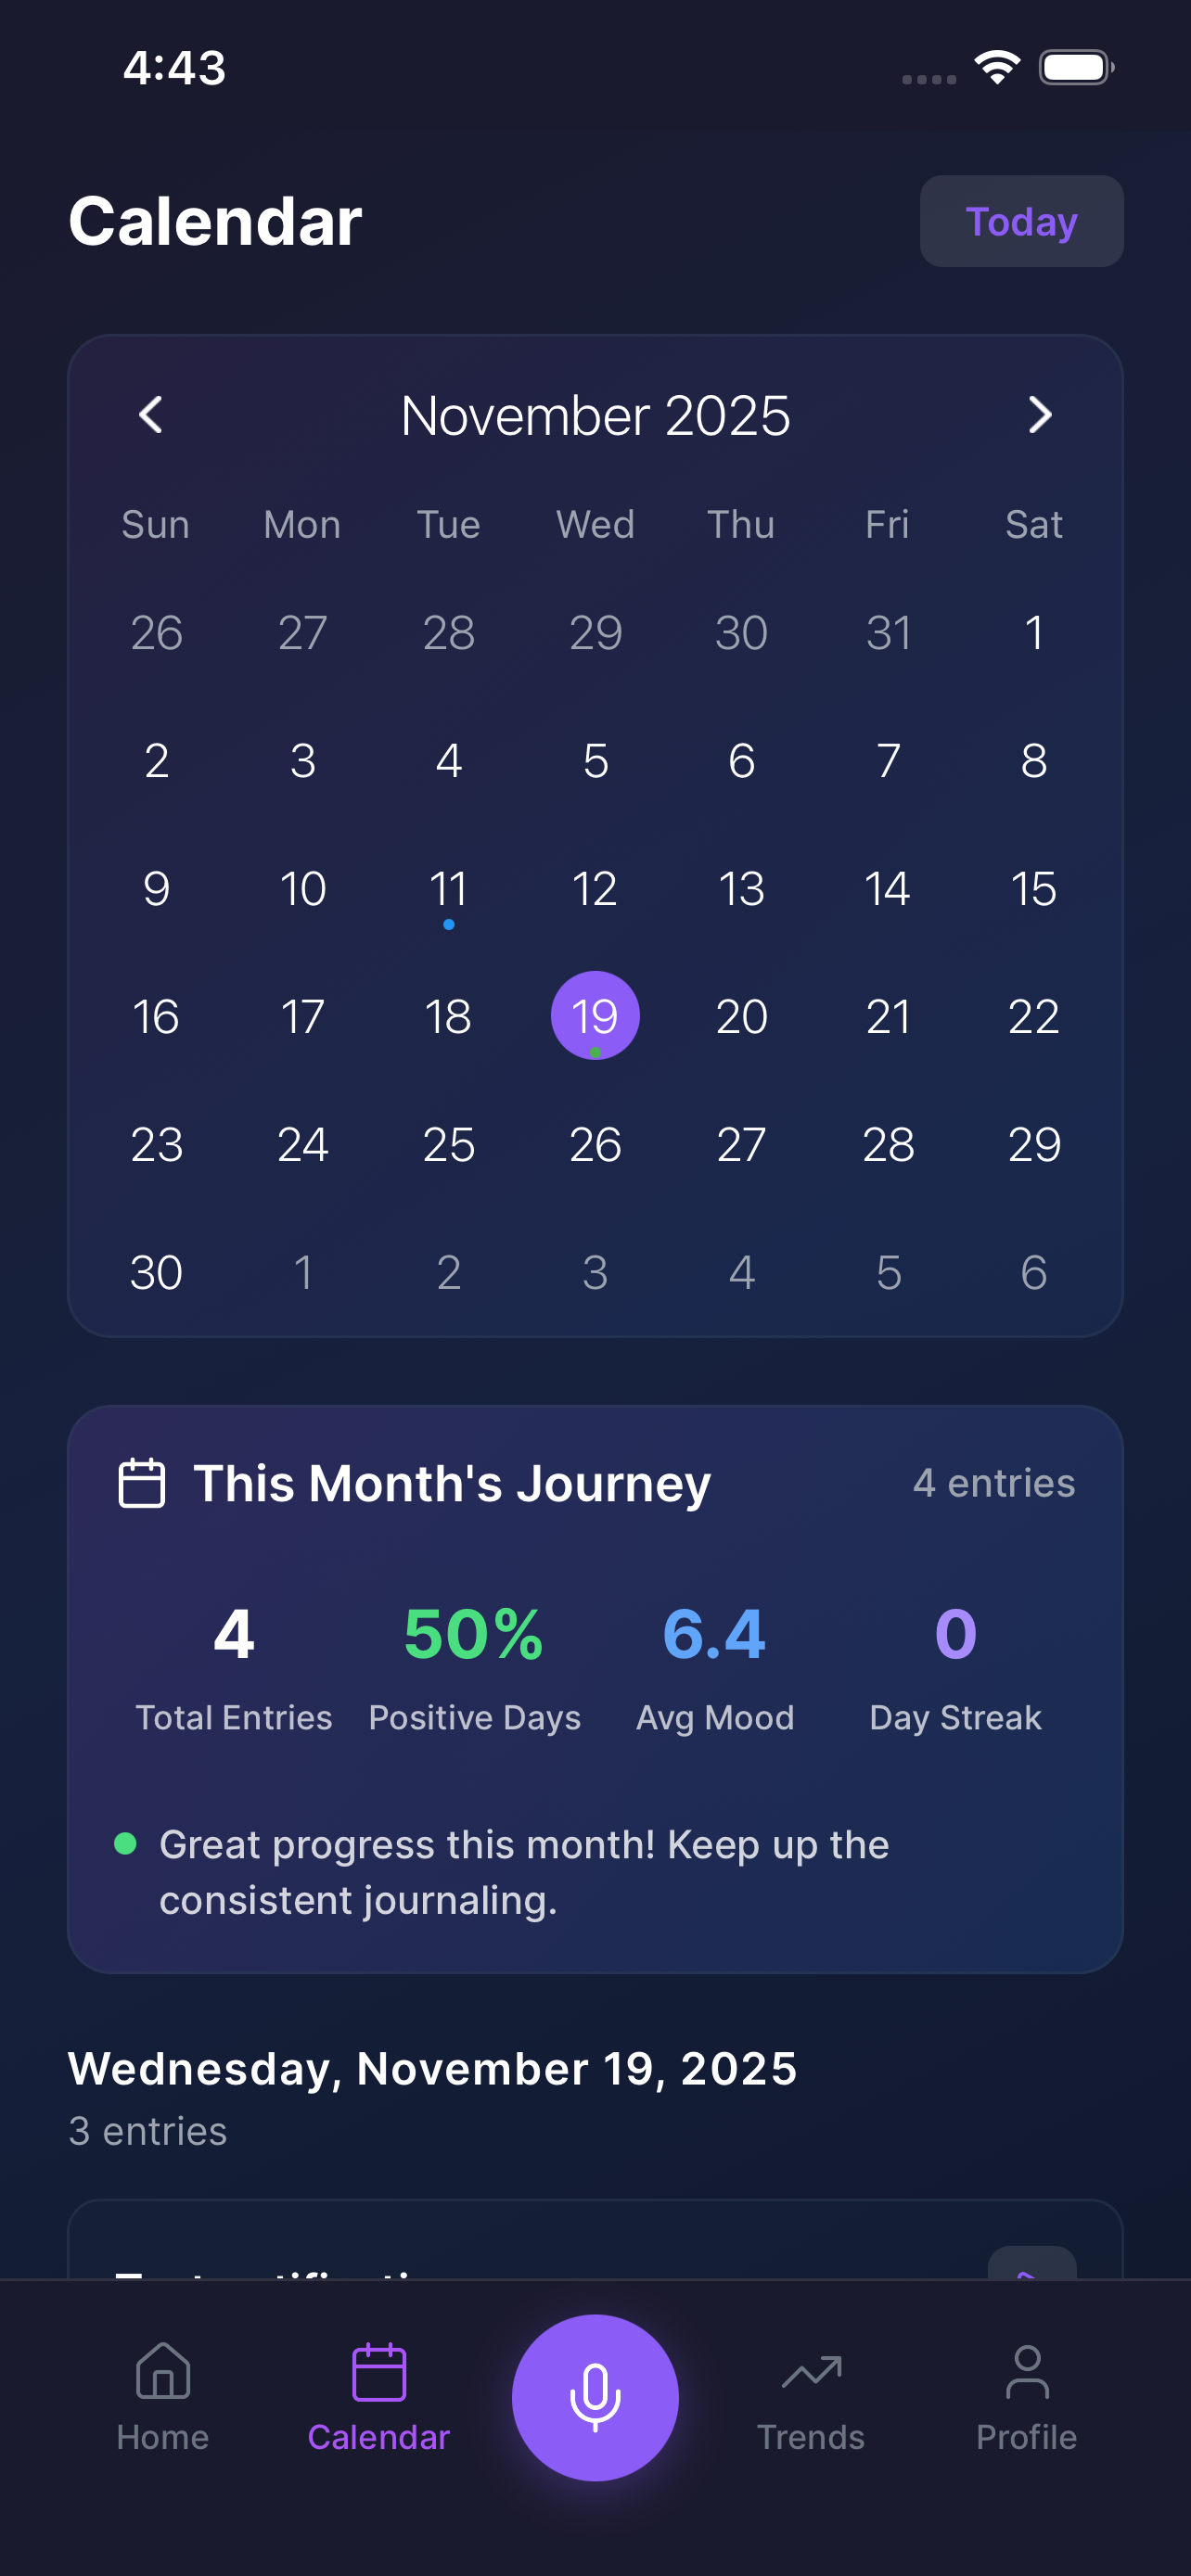Click the Calendar page title

tap(214, 221)
